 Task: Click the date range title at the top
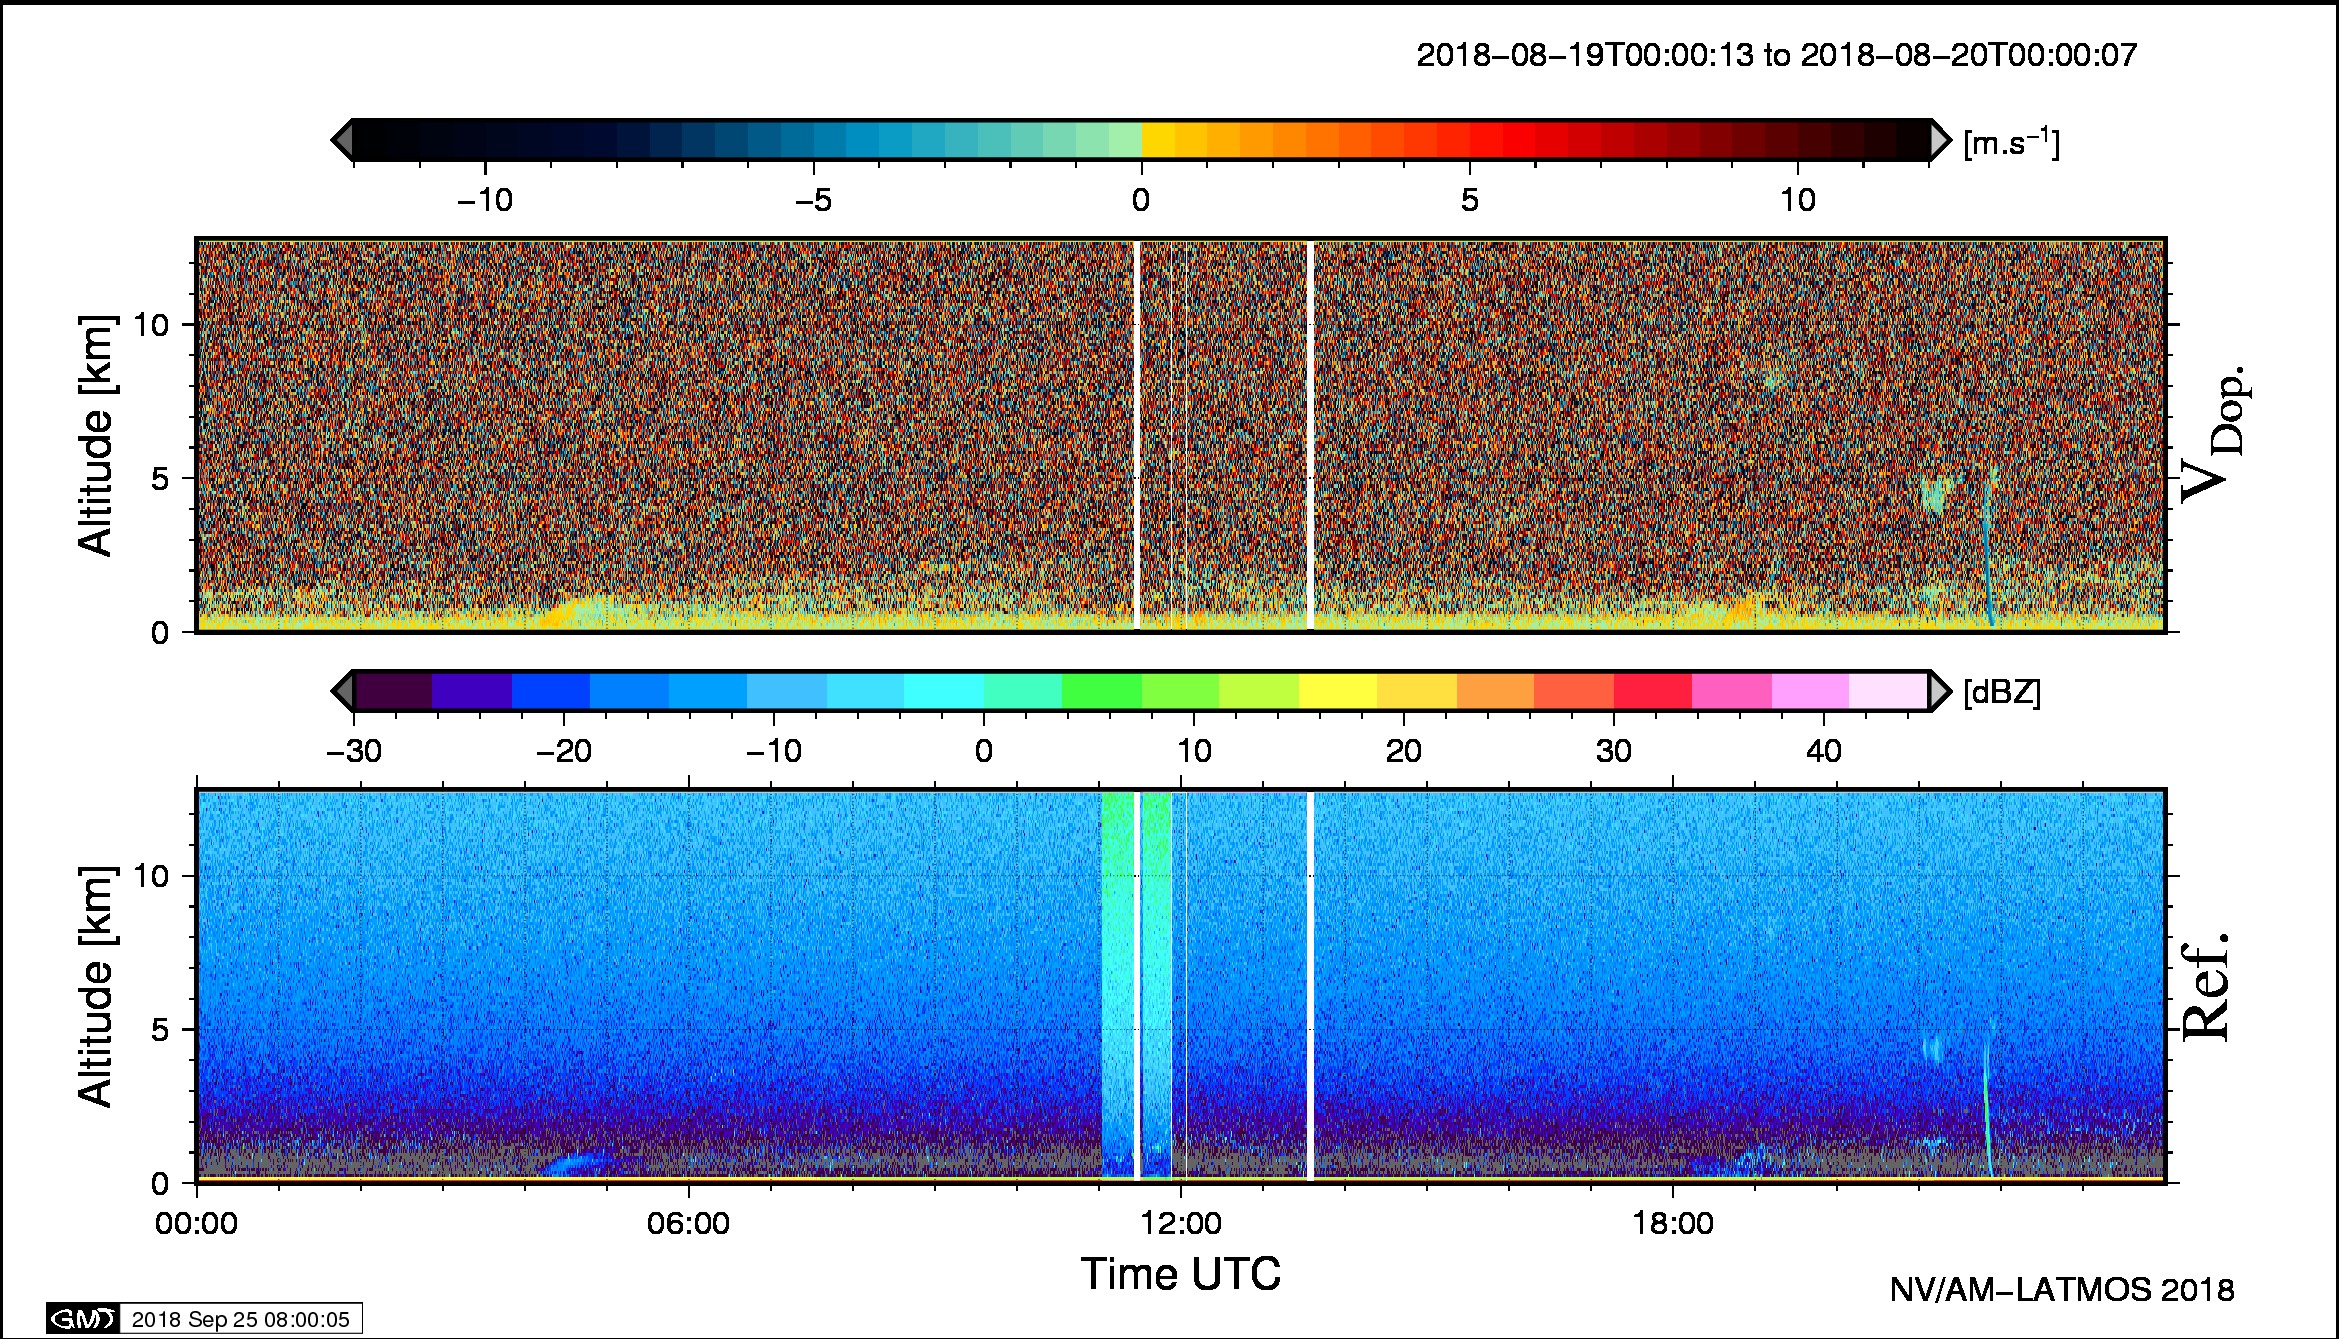point(1776,55)
